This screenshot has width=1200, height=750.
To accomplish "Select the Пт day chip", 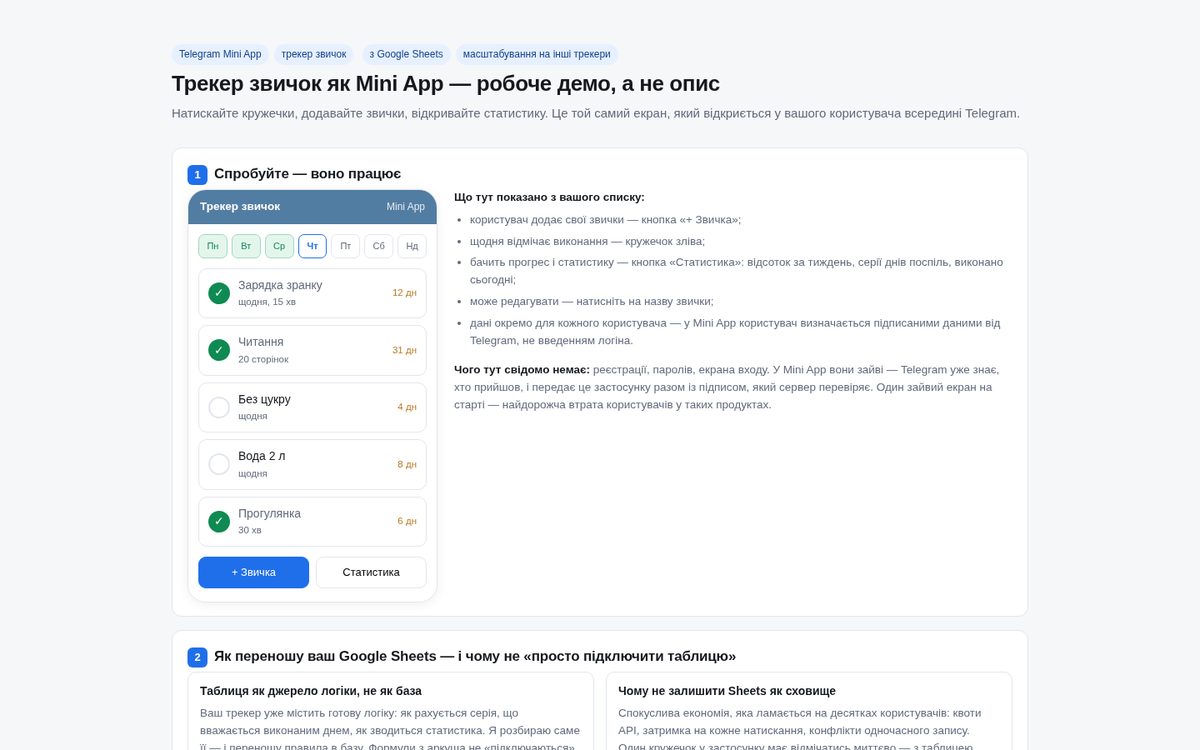I will coord(345,246).
